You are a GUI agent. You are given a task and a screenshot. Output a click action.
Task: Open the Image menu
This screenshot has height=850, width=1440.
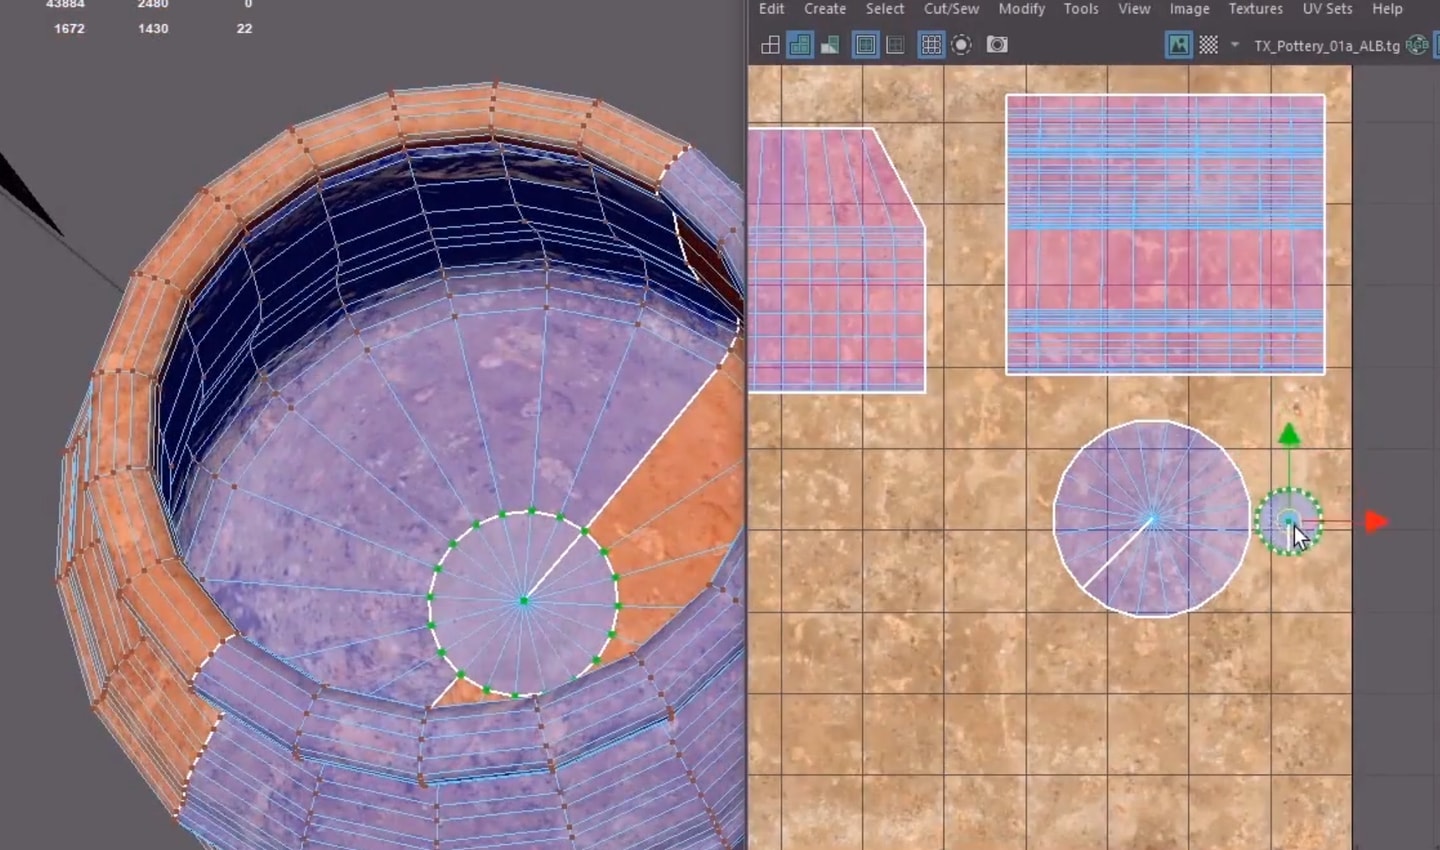click(1190, 9)
